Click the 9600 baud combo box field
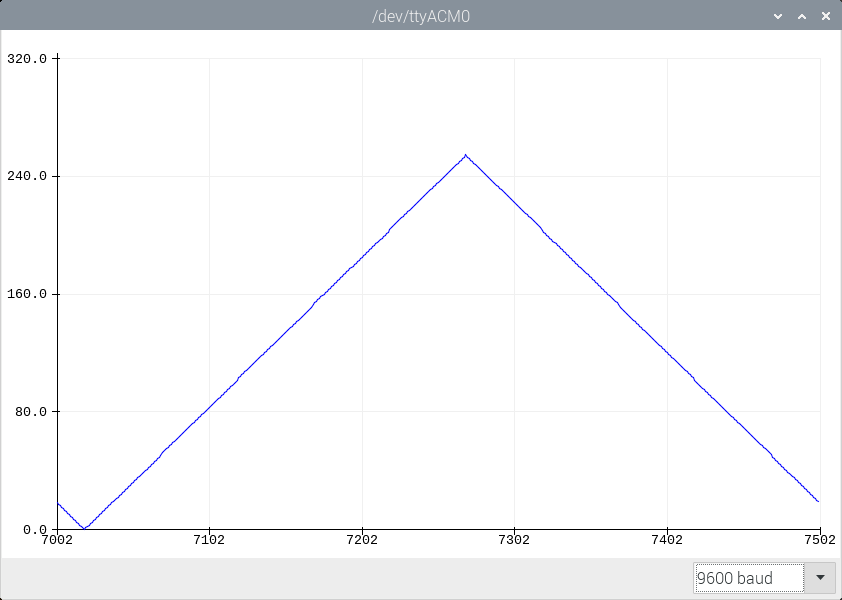Image resolution: width=842 pixels, height=600 pixels. [749, 577]
